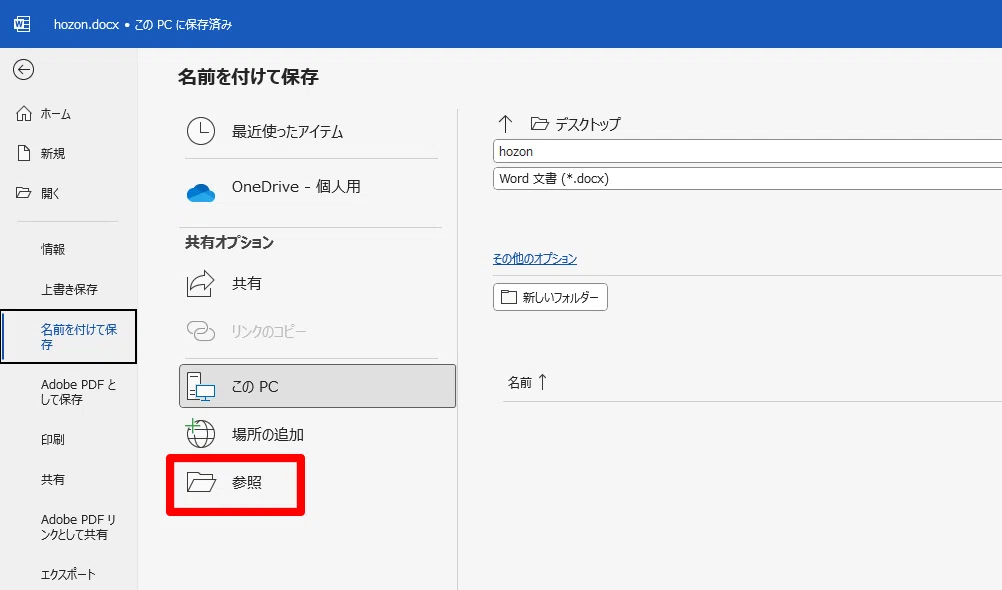Sort by 名前 column header
Image resolution: width=1002 pixels, height=590 pixels.
click(x=520, y=383)
